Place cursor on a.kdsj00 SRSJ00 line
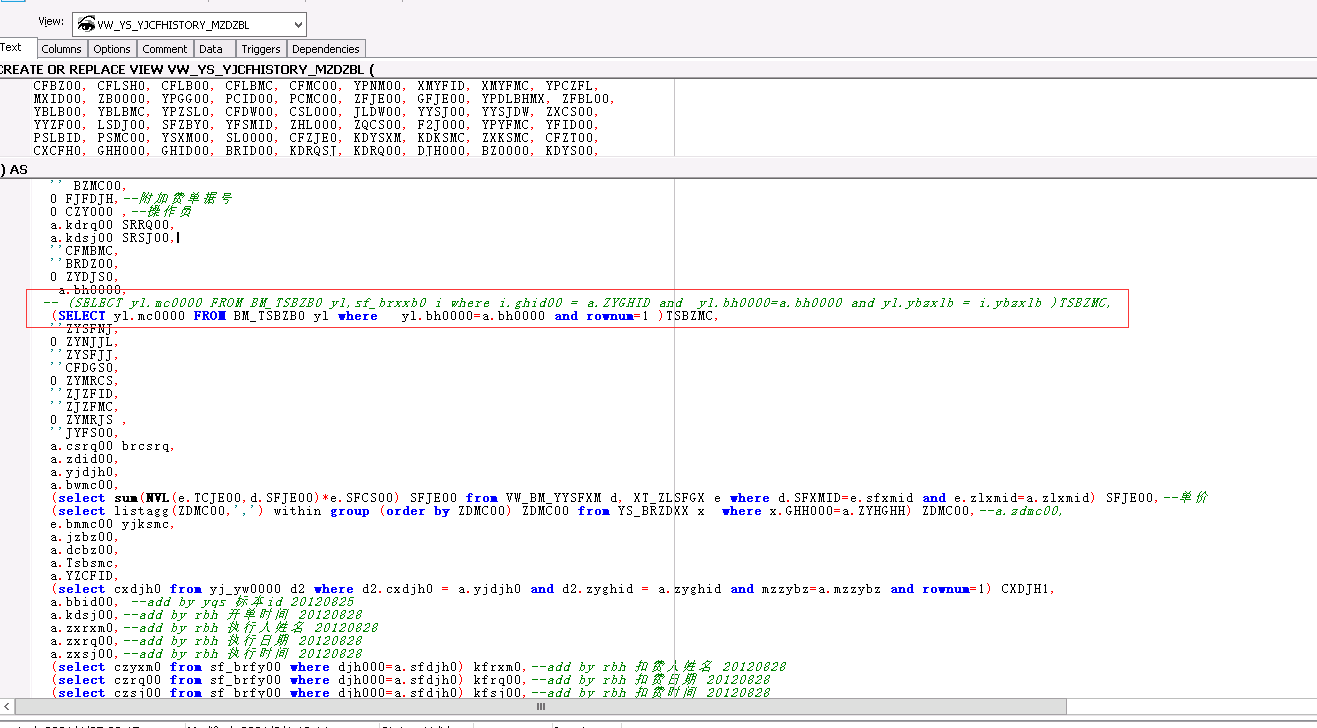 tap(112, 238)
